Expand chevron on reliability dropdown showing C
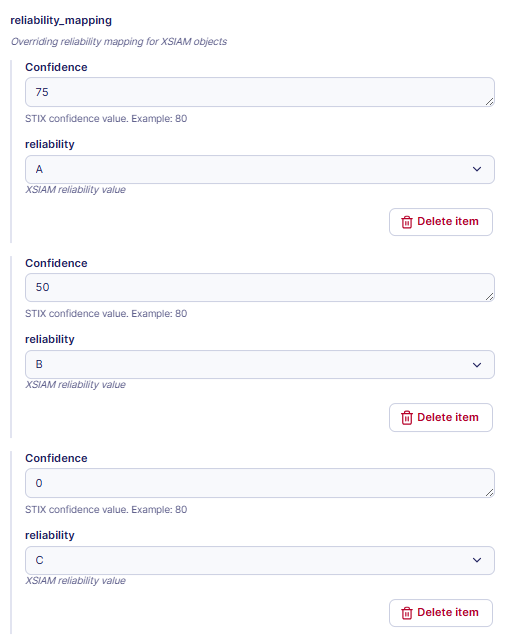 point(477,560)
